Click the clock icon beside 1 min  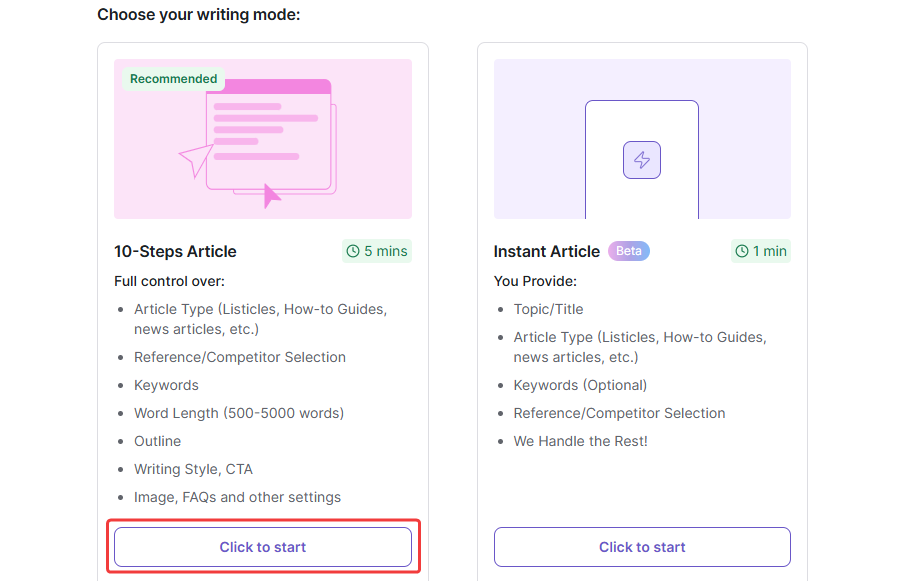click(742, 252)
